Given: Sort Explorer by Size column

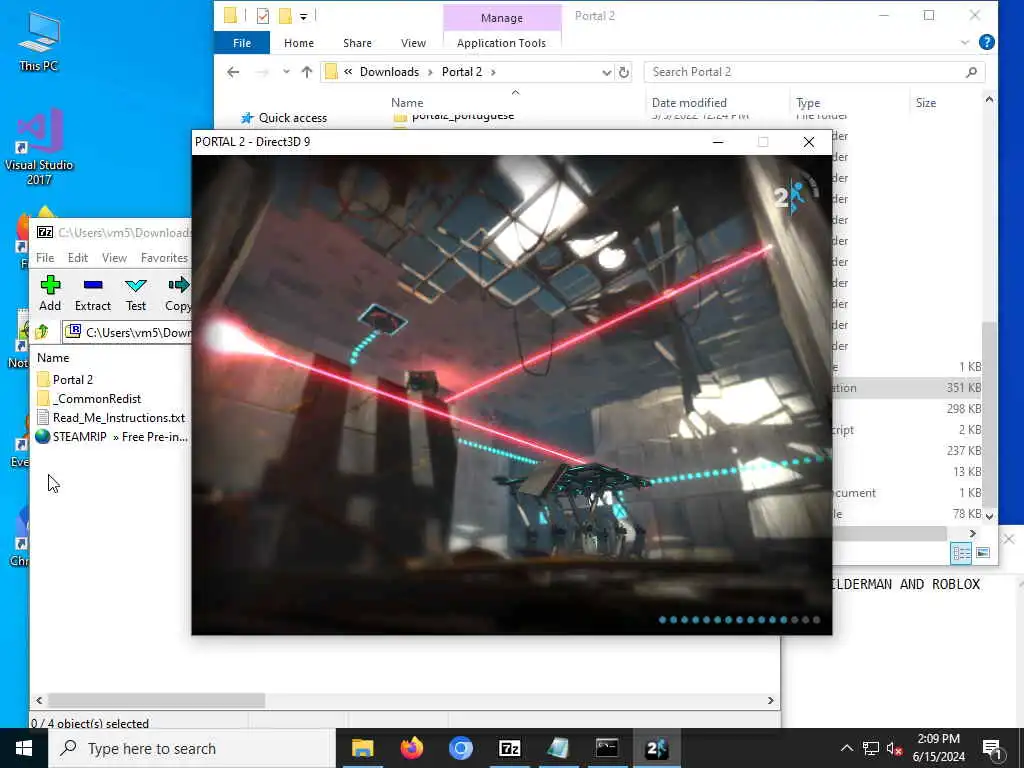Looking at the screenshot, I should coord(925,103).
